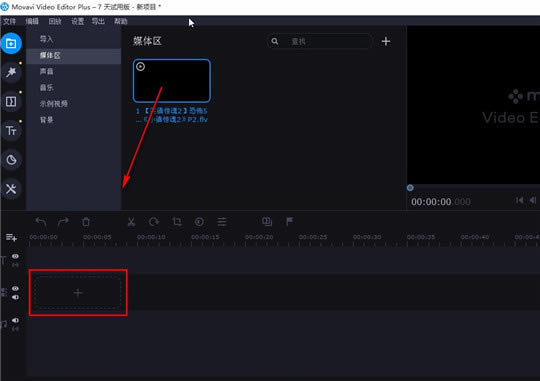Image resolution: width=540 pixels, height=381 pixels.
Task: Select 声音 in the side list
Action: point(74,72)
